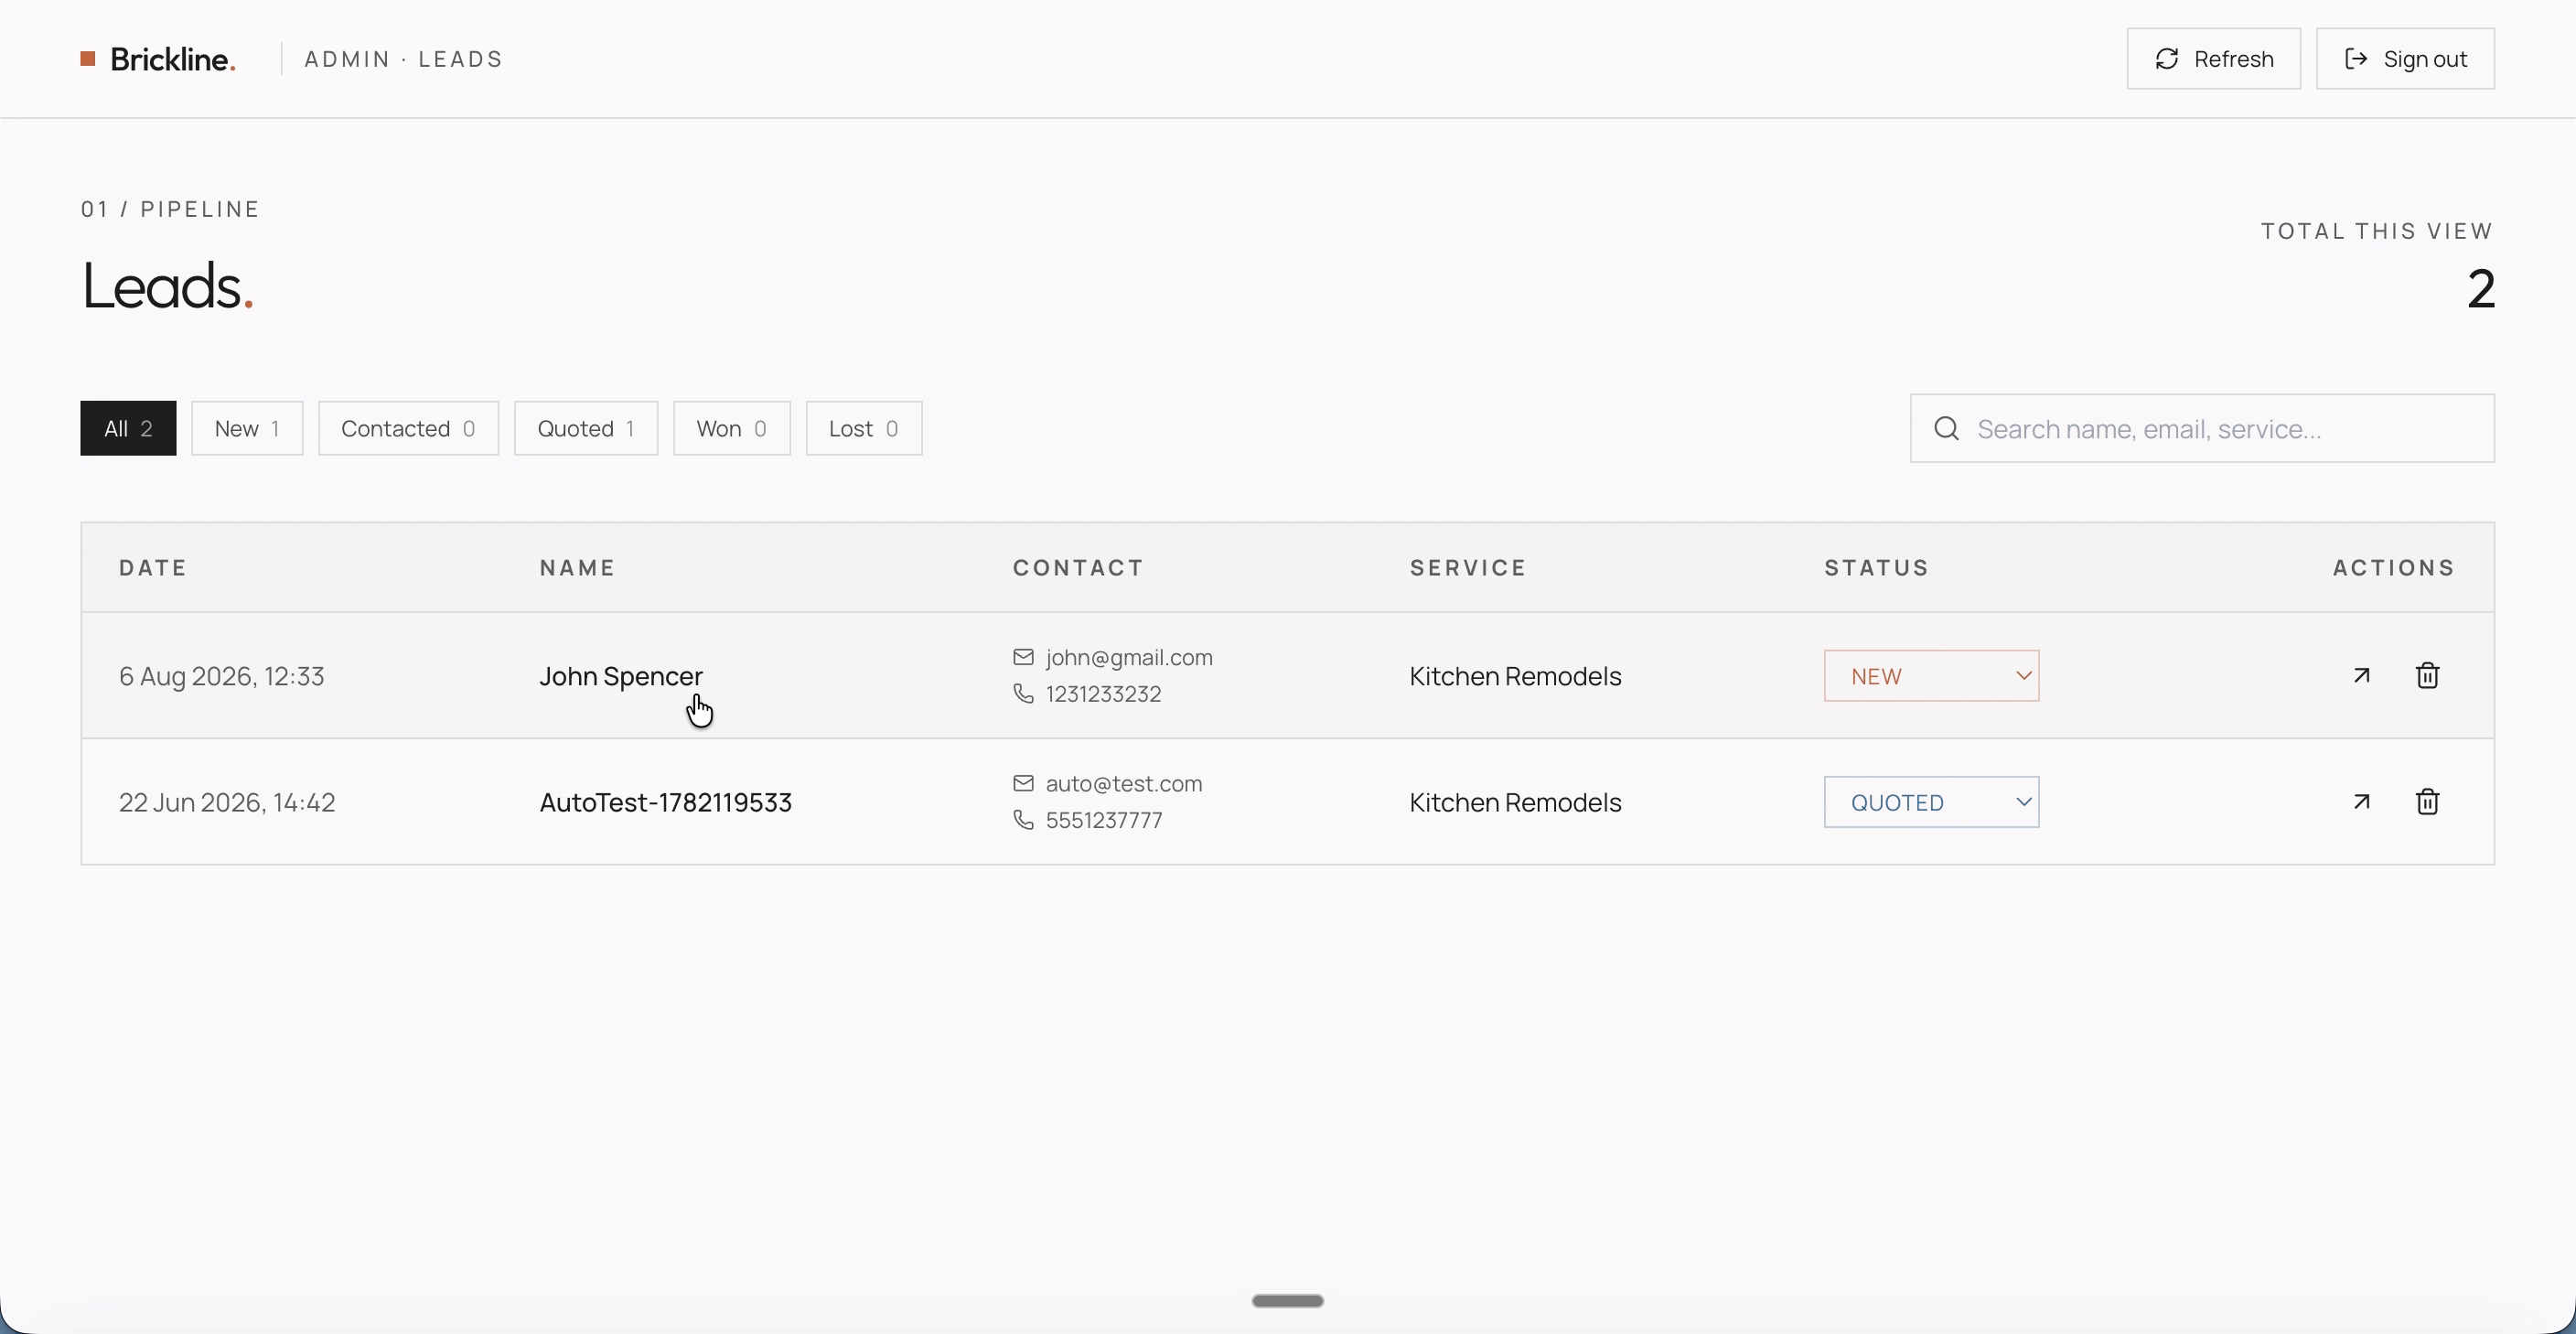Open John Spencer lead details arrow icon
The height and width of the screenshot is (1334, 2576).
tap(2361, 675)
